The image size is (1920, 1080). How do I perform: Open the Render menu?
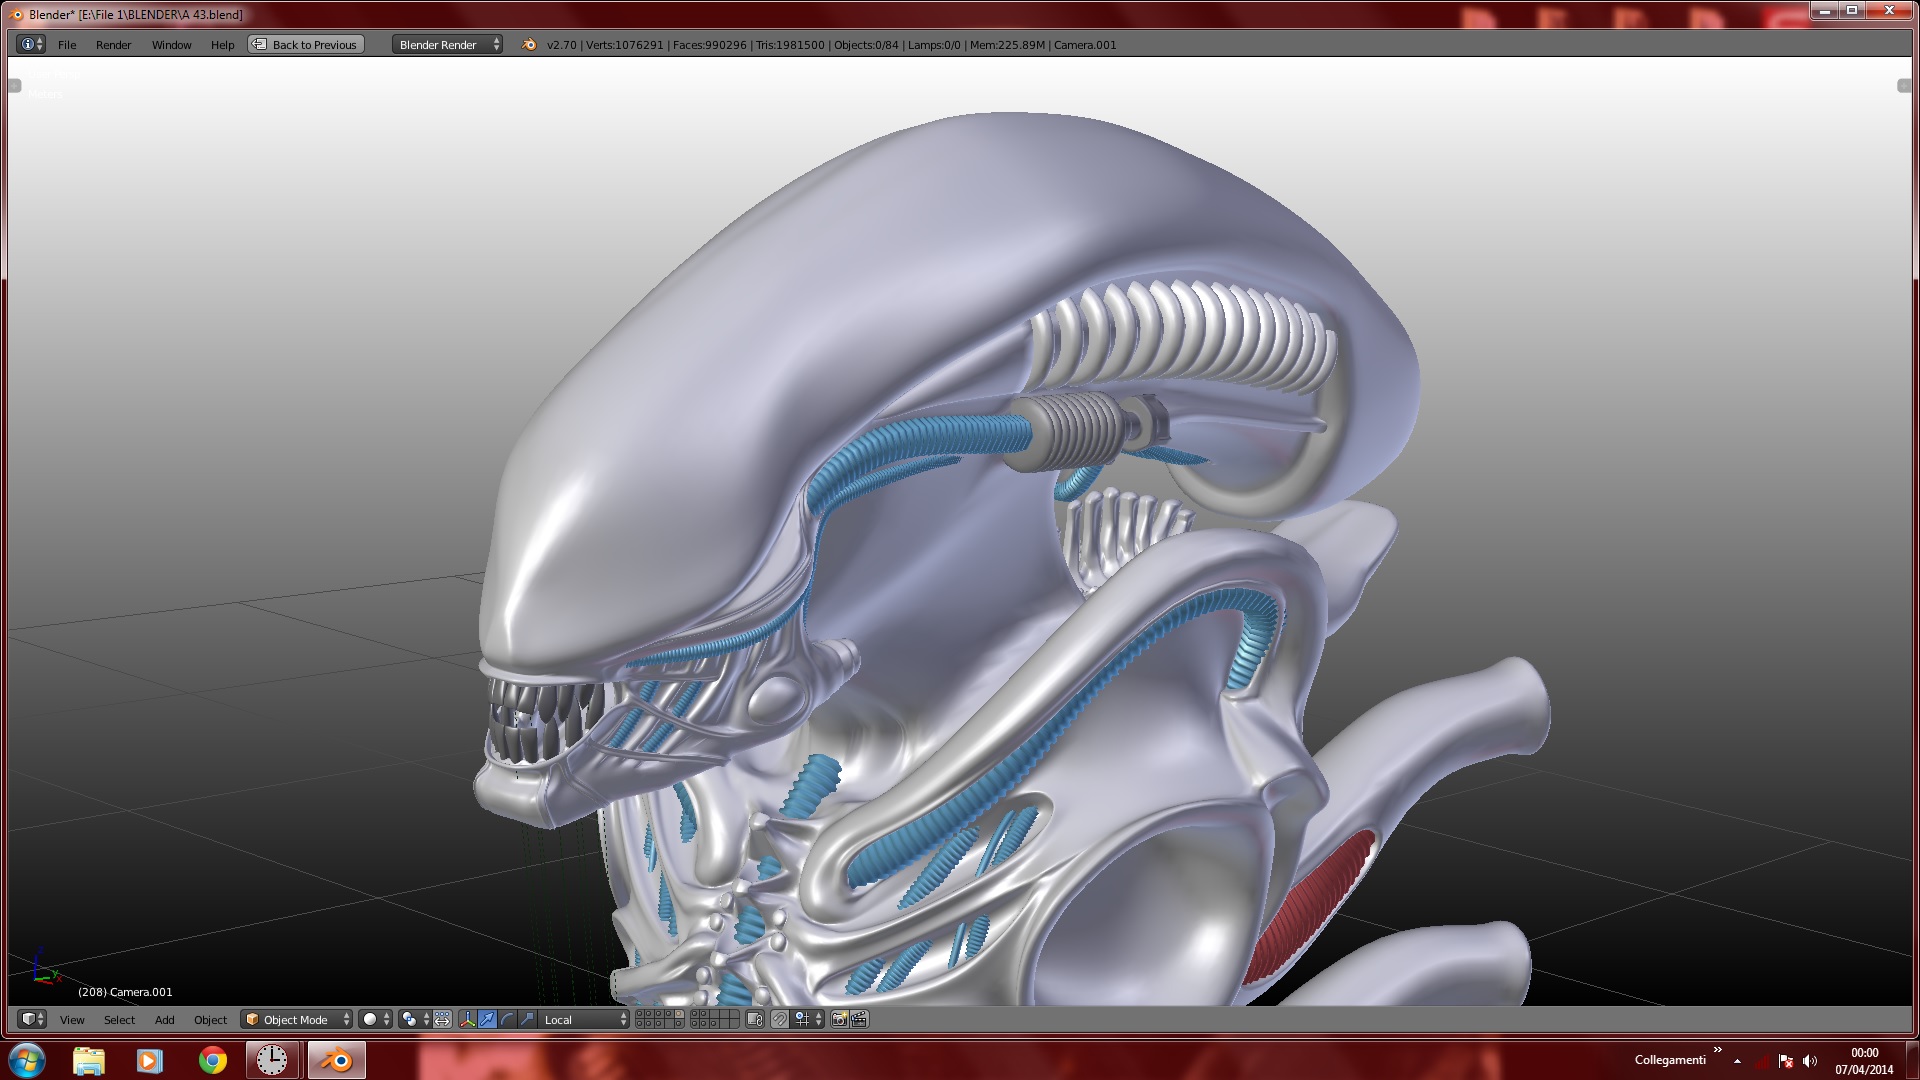(x=113, y=45)
